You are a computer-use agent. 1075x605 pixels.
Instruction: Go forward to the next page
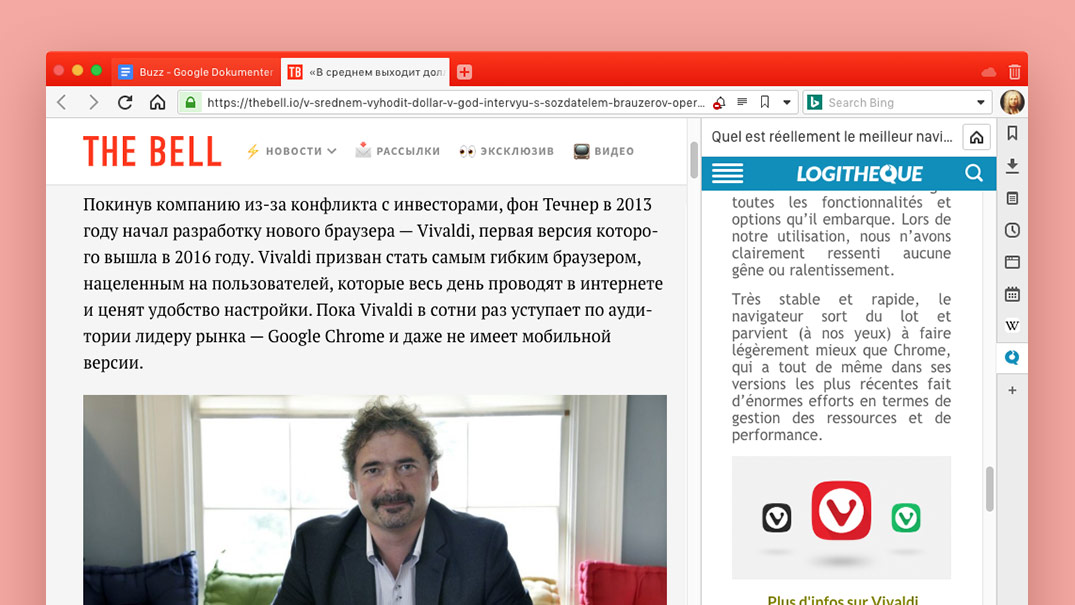pyautogui.click(x=93, y=103)
